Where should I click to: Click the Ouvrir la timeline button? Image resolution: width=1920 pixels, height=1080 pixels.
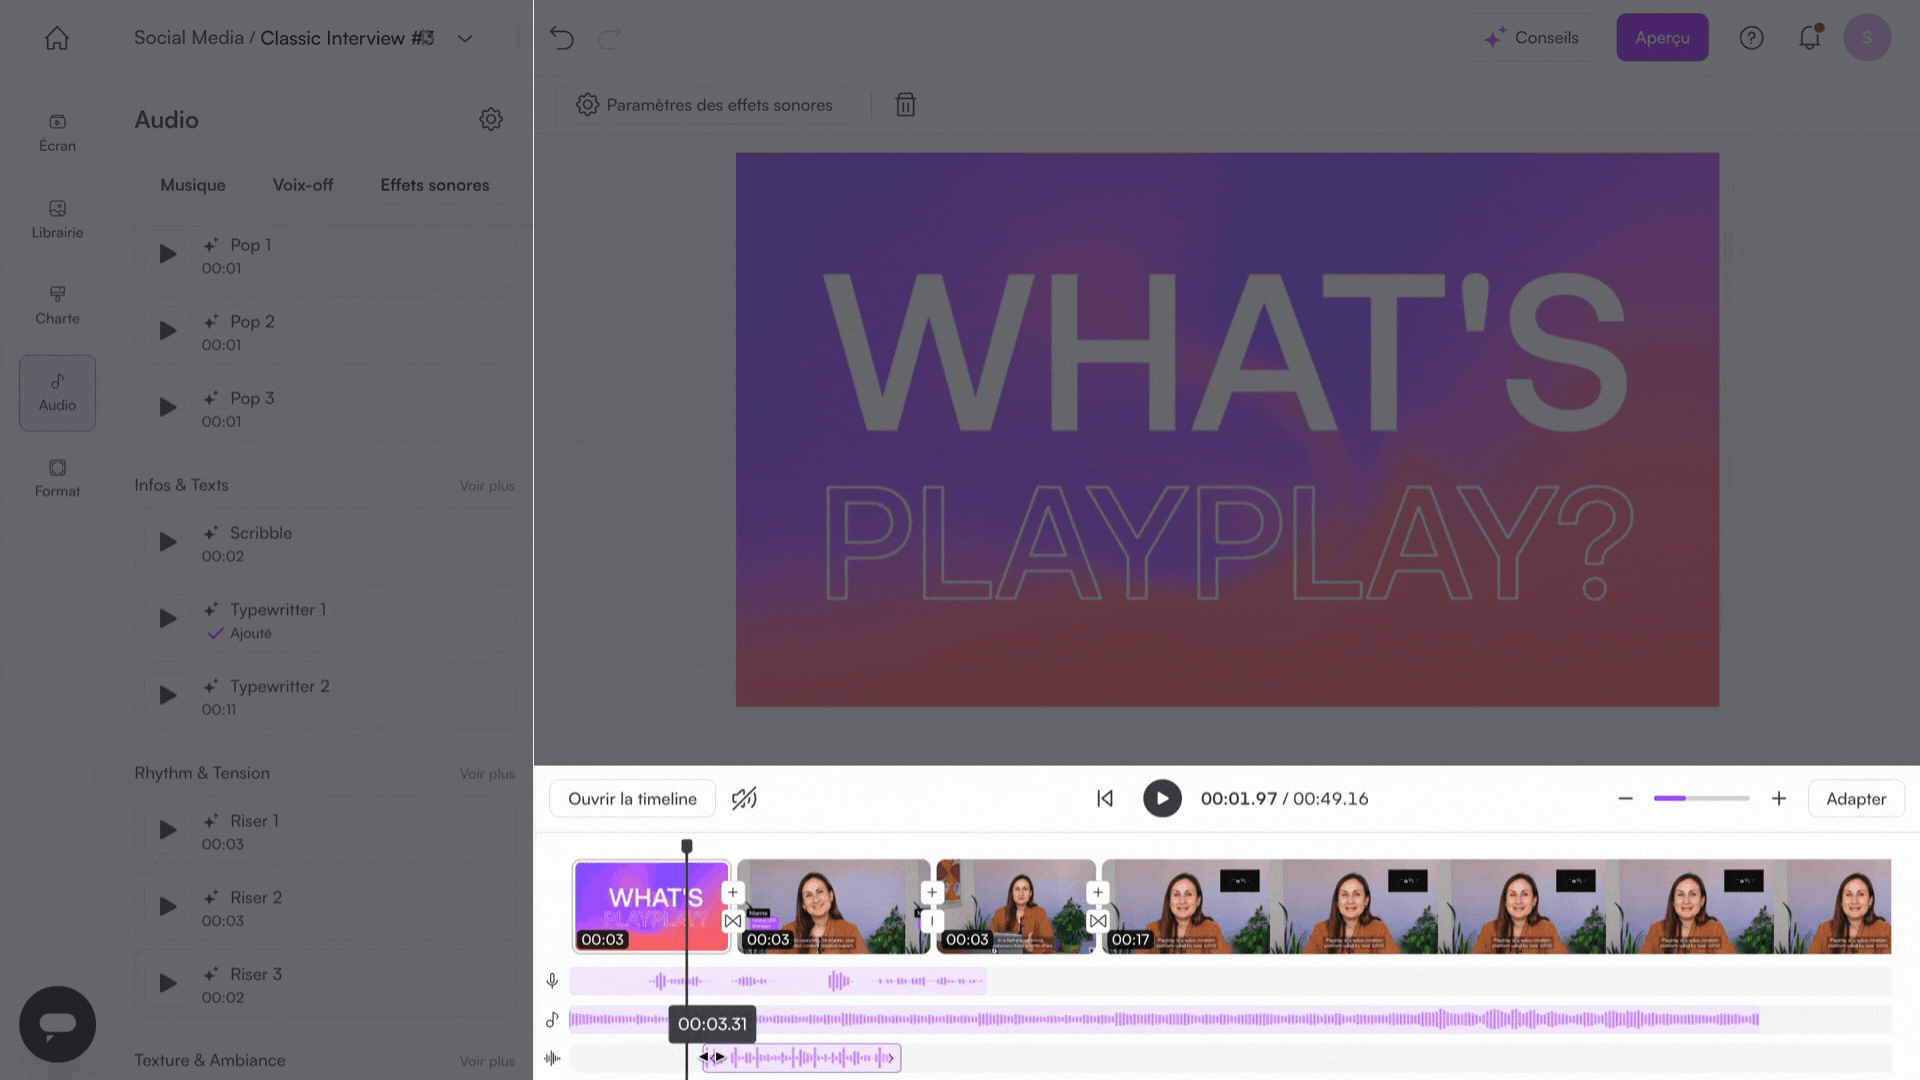point(632,799)
